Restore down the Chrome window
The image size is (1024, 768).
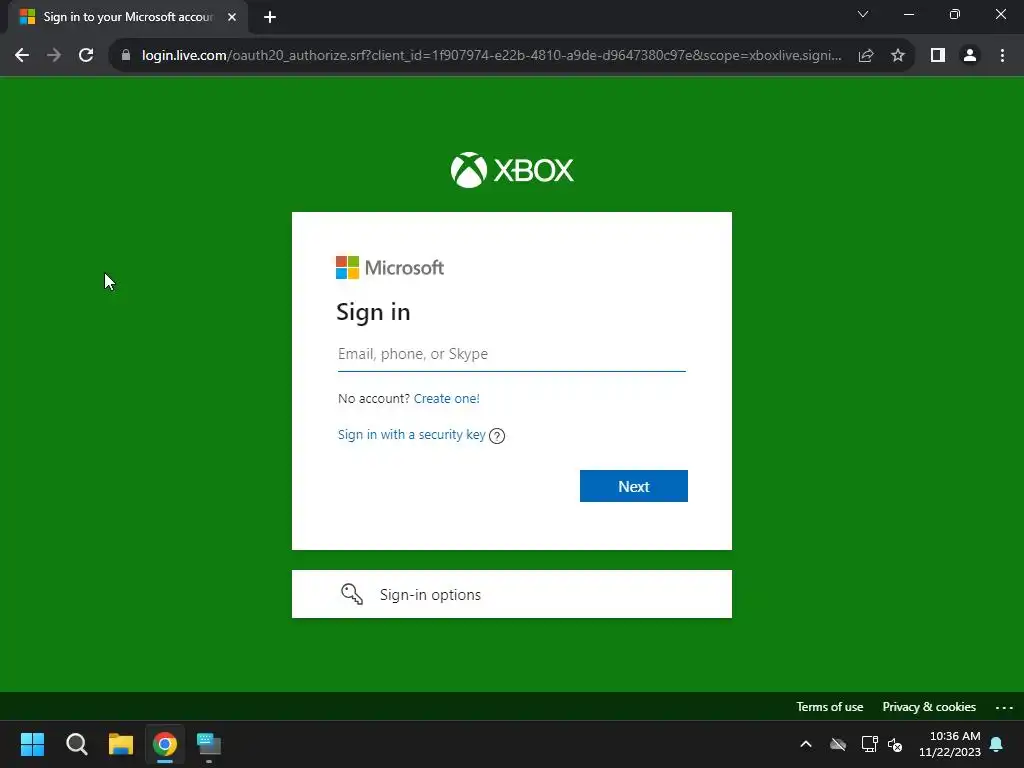955,14
